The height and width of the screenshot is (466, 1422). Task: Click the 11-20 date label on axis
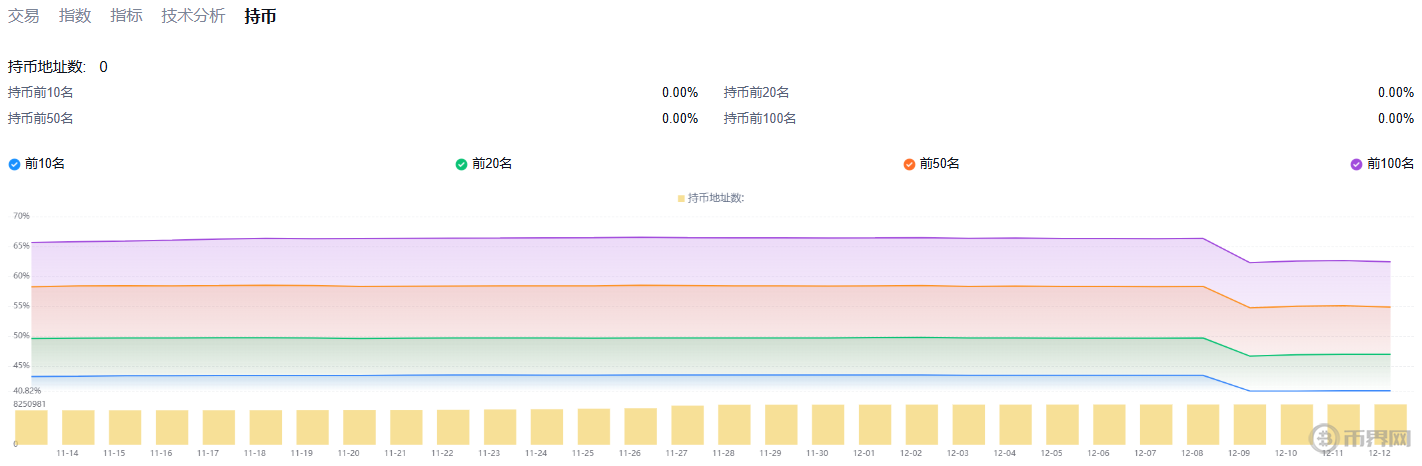tap(348, 453)
